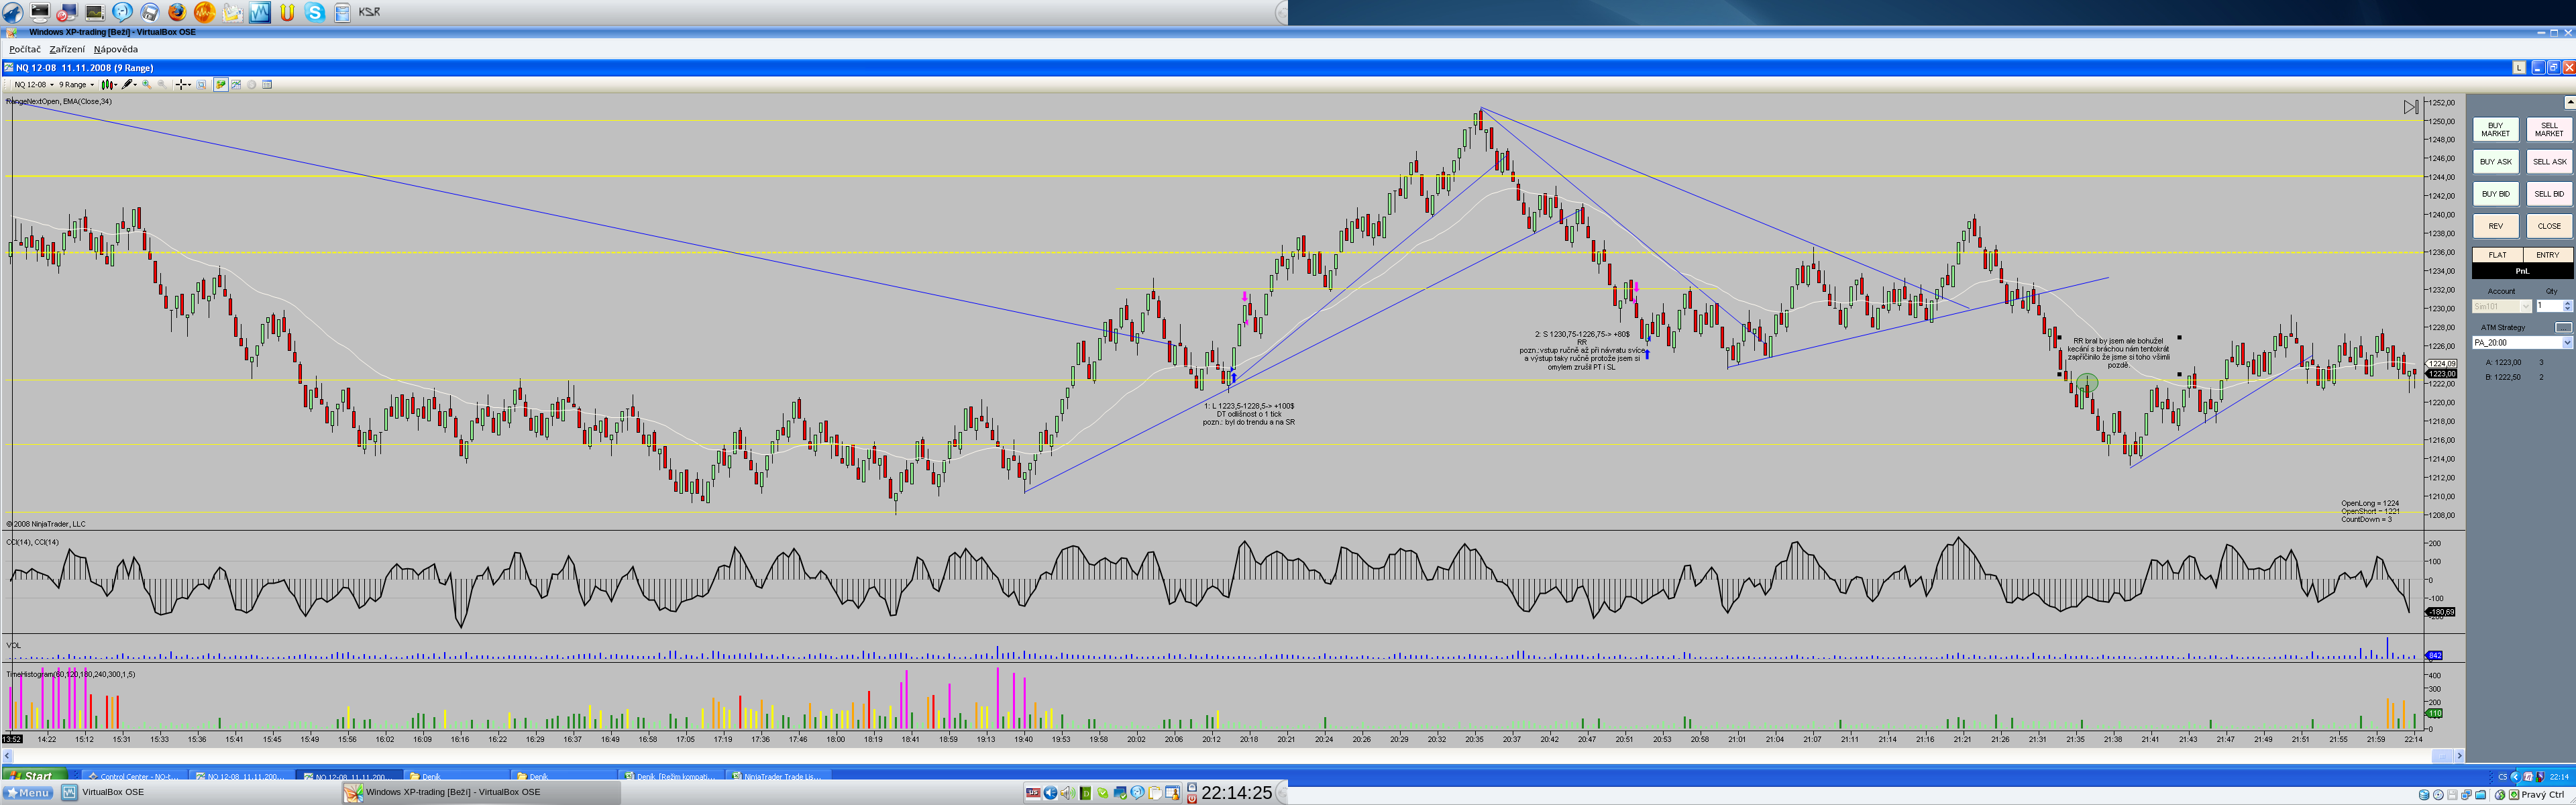2576x805 pixels.
Task: Open the indicators chart icon
Action: (236, 85)
